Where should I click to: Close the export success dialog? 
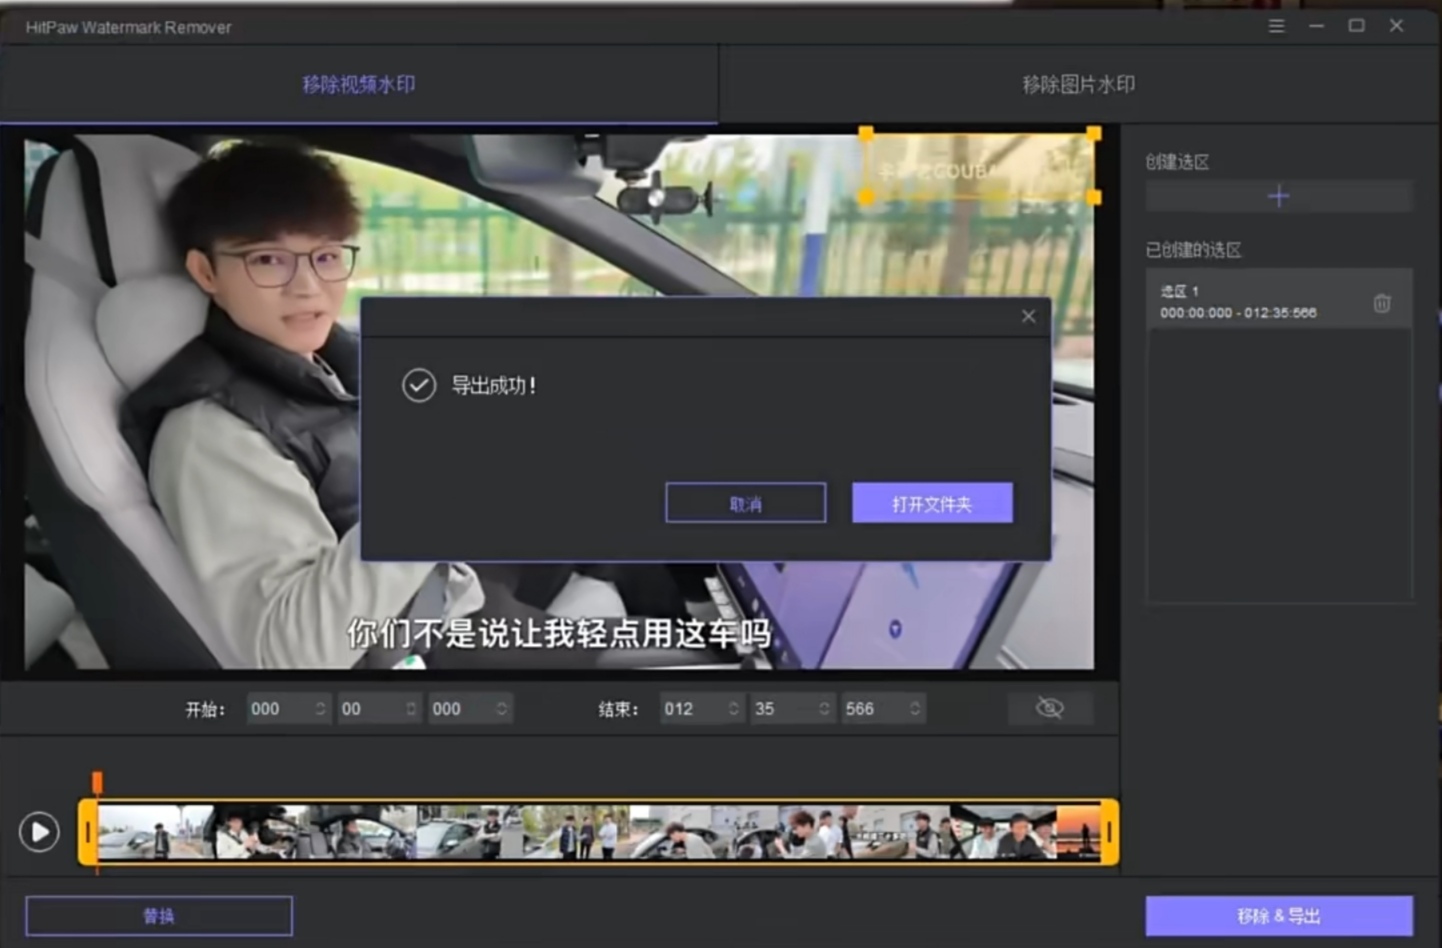(x=1028, y=316)
